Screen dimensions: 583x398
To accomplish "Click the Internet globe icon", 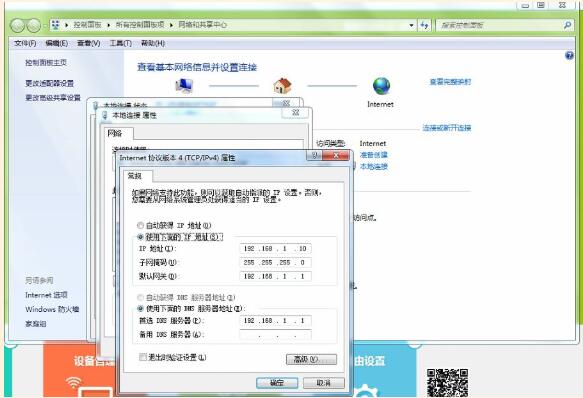I will (x=381, y=86).
